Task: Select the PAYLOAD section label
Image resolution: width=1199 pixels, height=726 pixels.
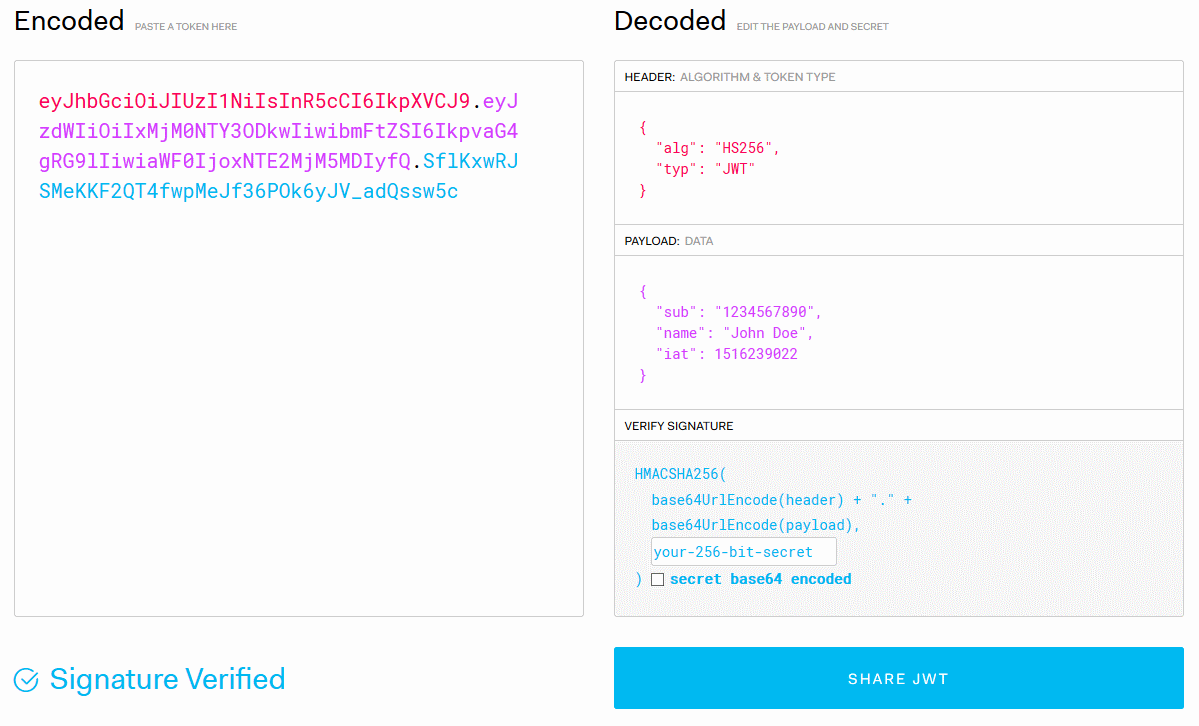Action: (652, 241)
